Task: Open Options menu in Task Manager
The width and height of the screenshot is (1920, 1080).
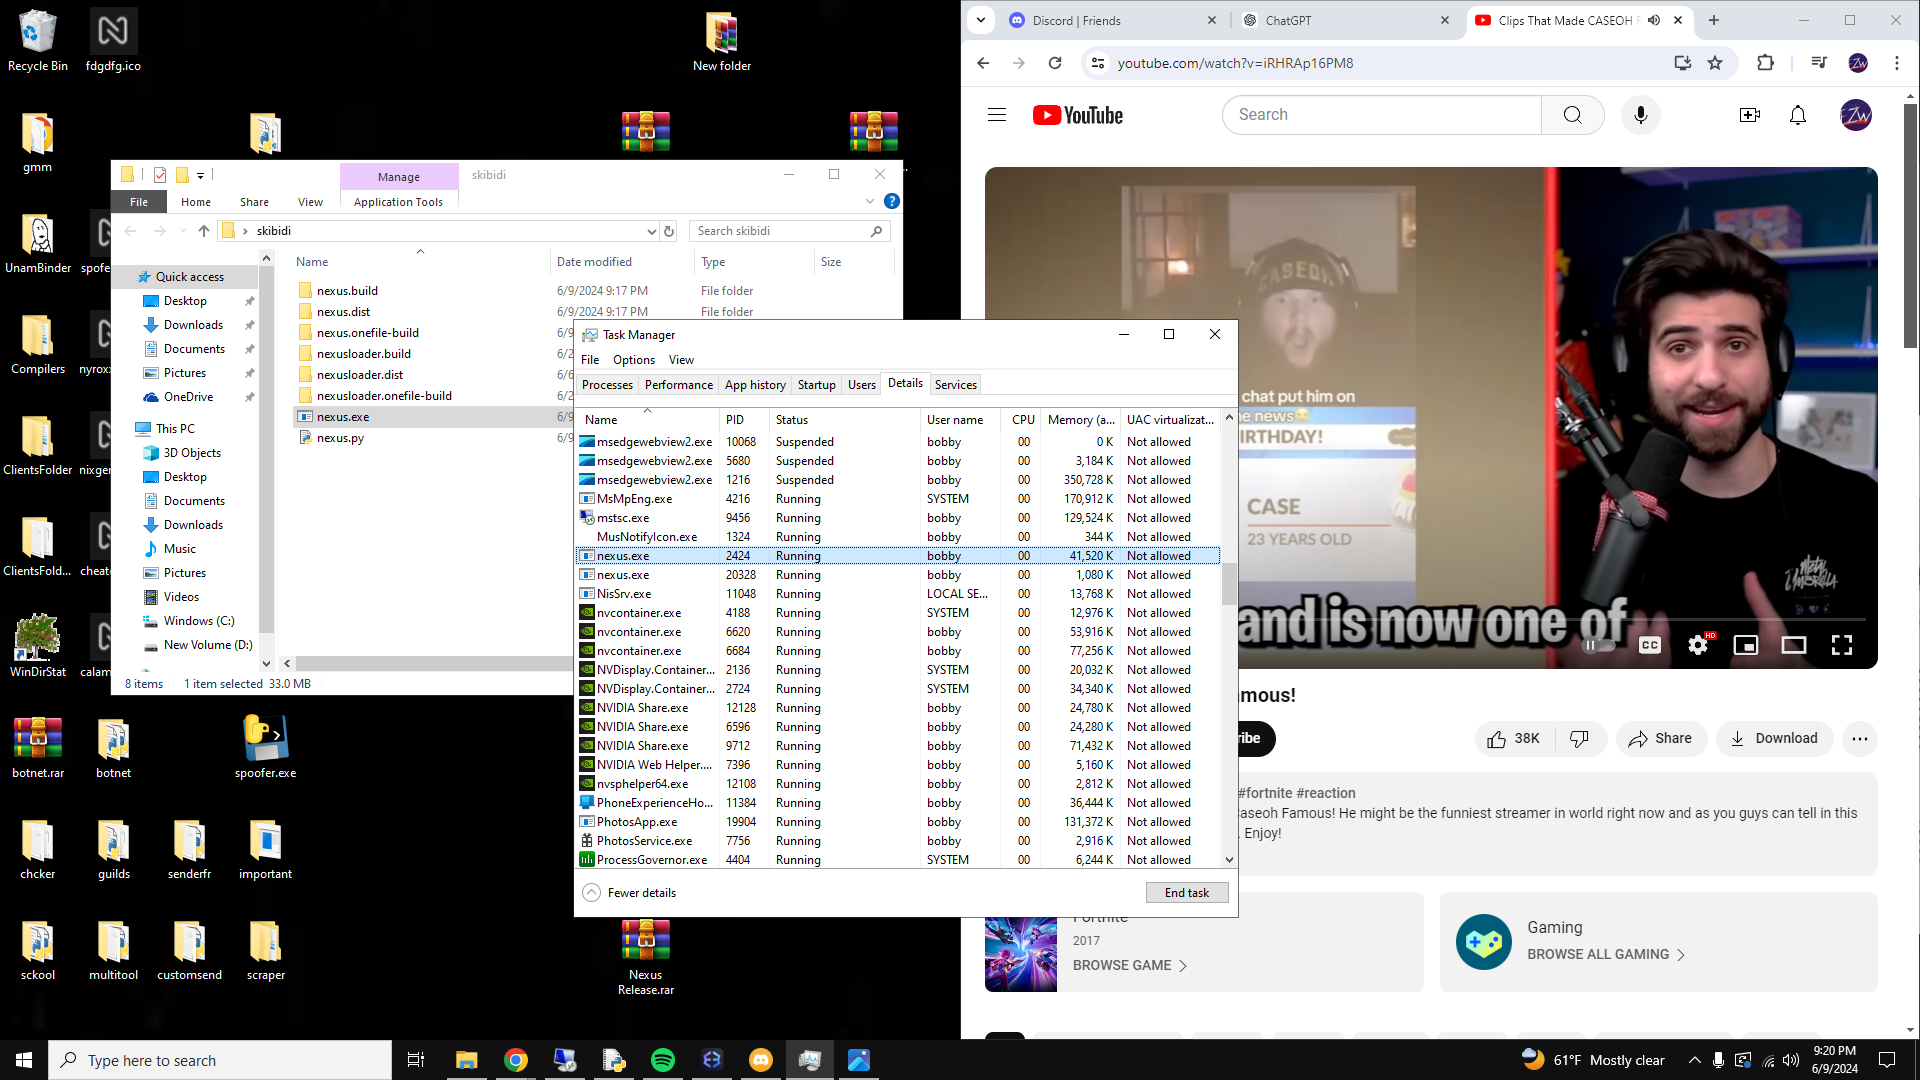Action: coord(633,360)
